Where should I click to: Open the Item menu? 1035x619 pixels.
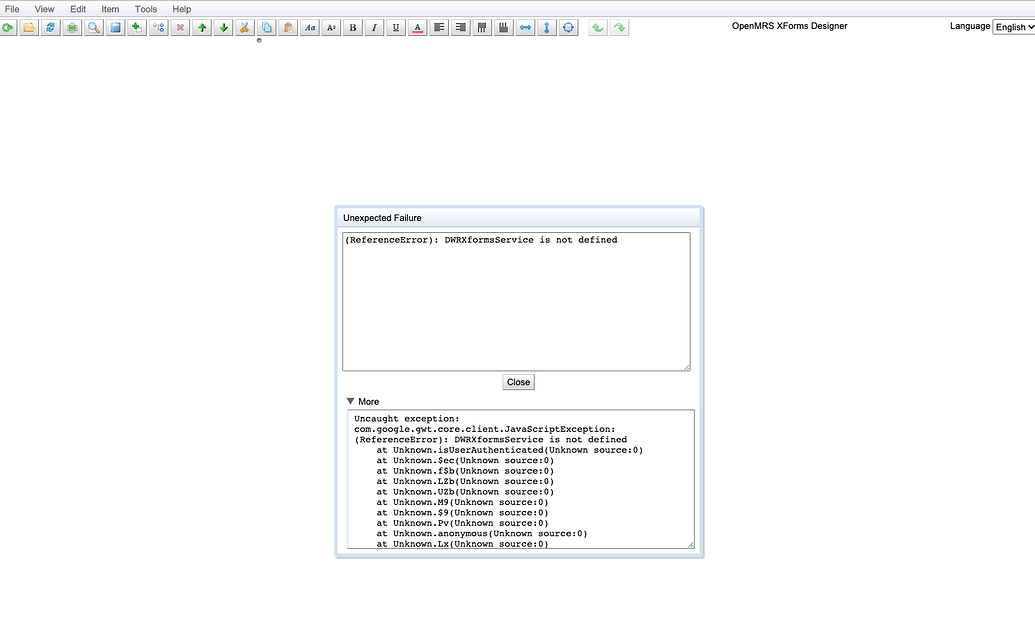pyautogui.click(x=110, y=9)
